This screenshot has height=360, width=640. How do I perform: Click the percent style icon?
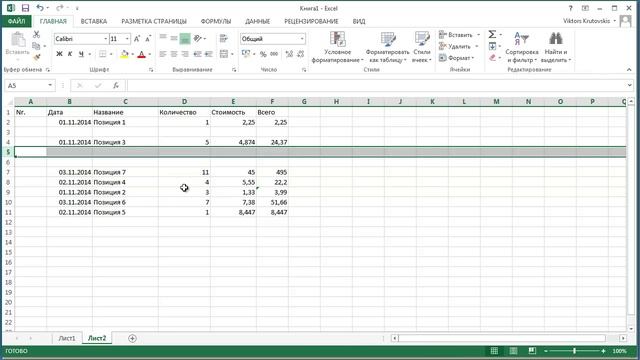coord(263,54)
